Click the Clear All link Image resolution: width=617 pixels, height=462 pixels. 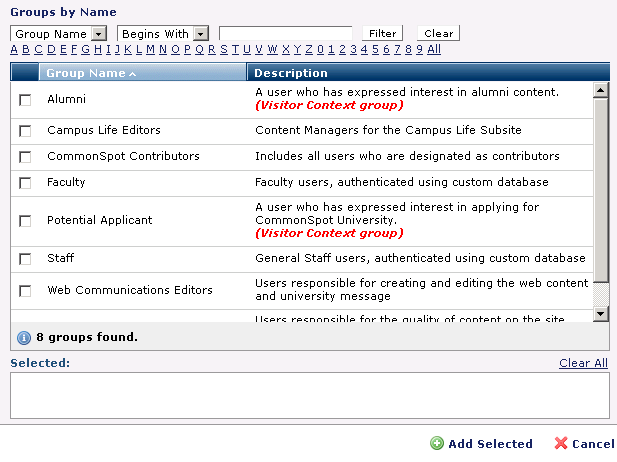coord(583,363)
